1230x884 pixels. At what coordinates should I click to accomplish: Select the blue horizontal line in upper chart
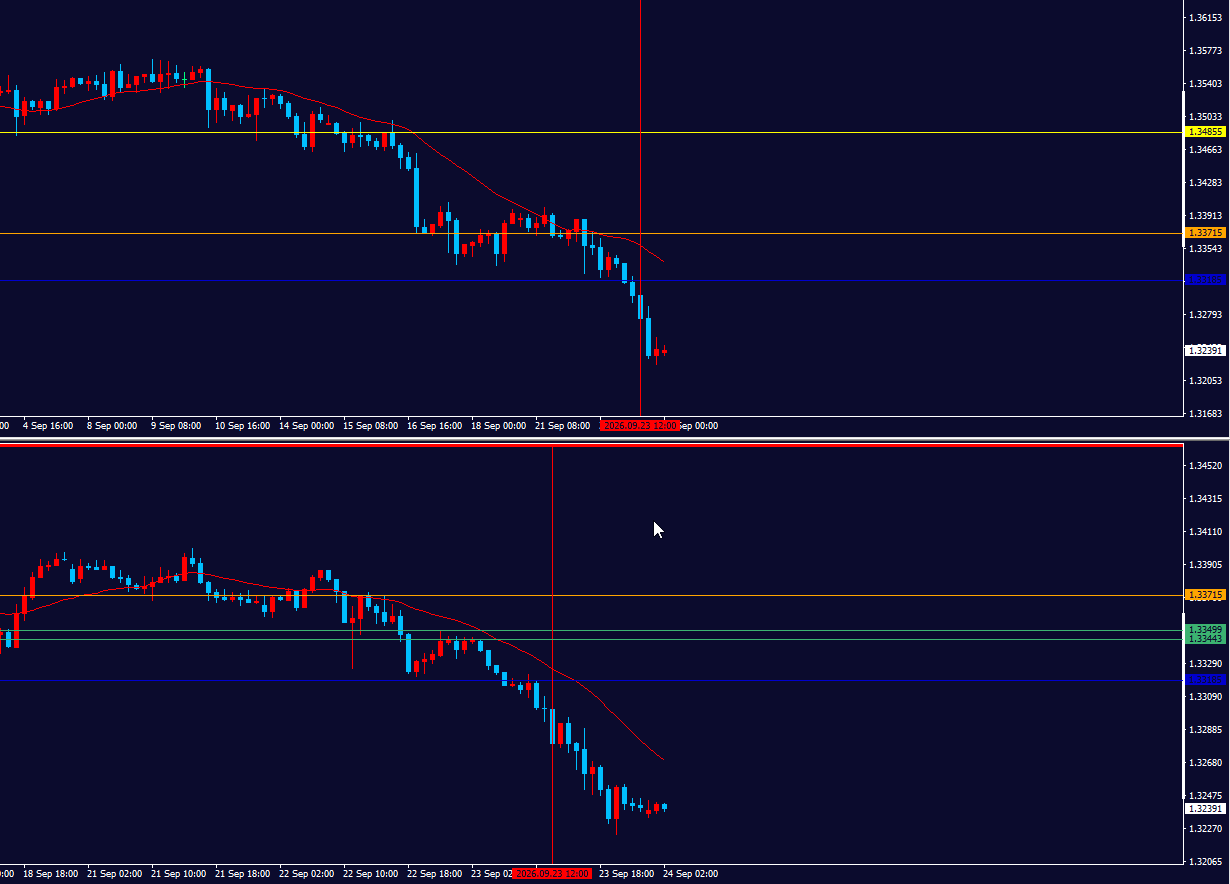tap(590, 280)
